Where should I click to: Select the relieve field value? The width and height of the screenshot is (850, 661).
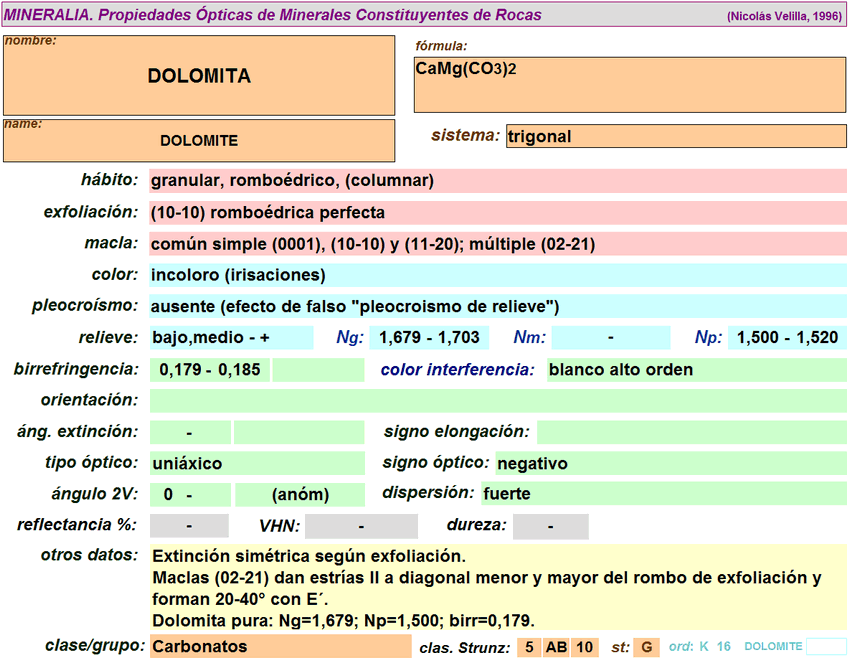click(231, 338)
